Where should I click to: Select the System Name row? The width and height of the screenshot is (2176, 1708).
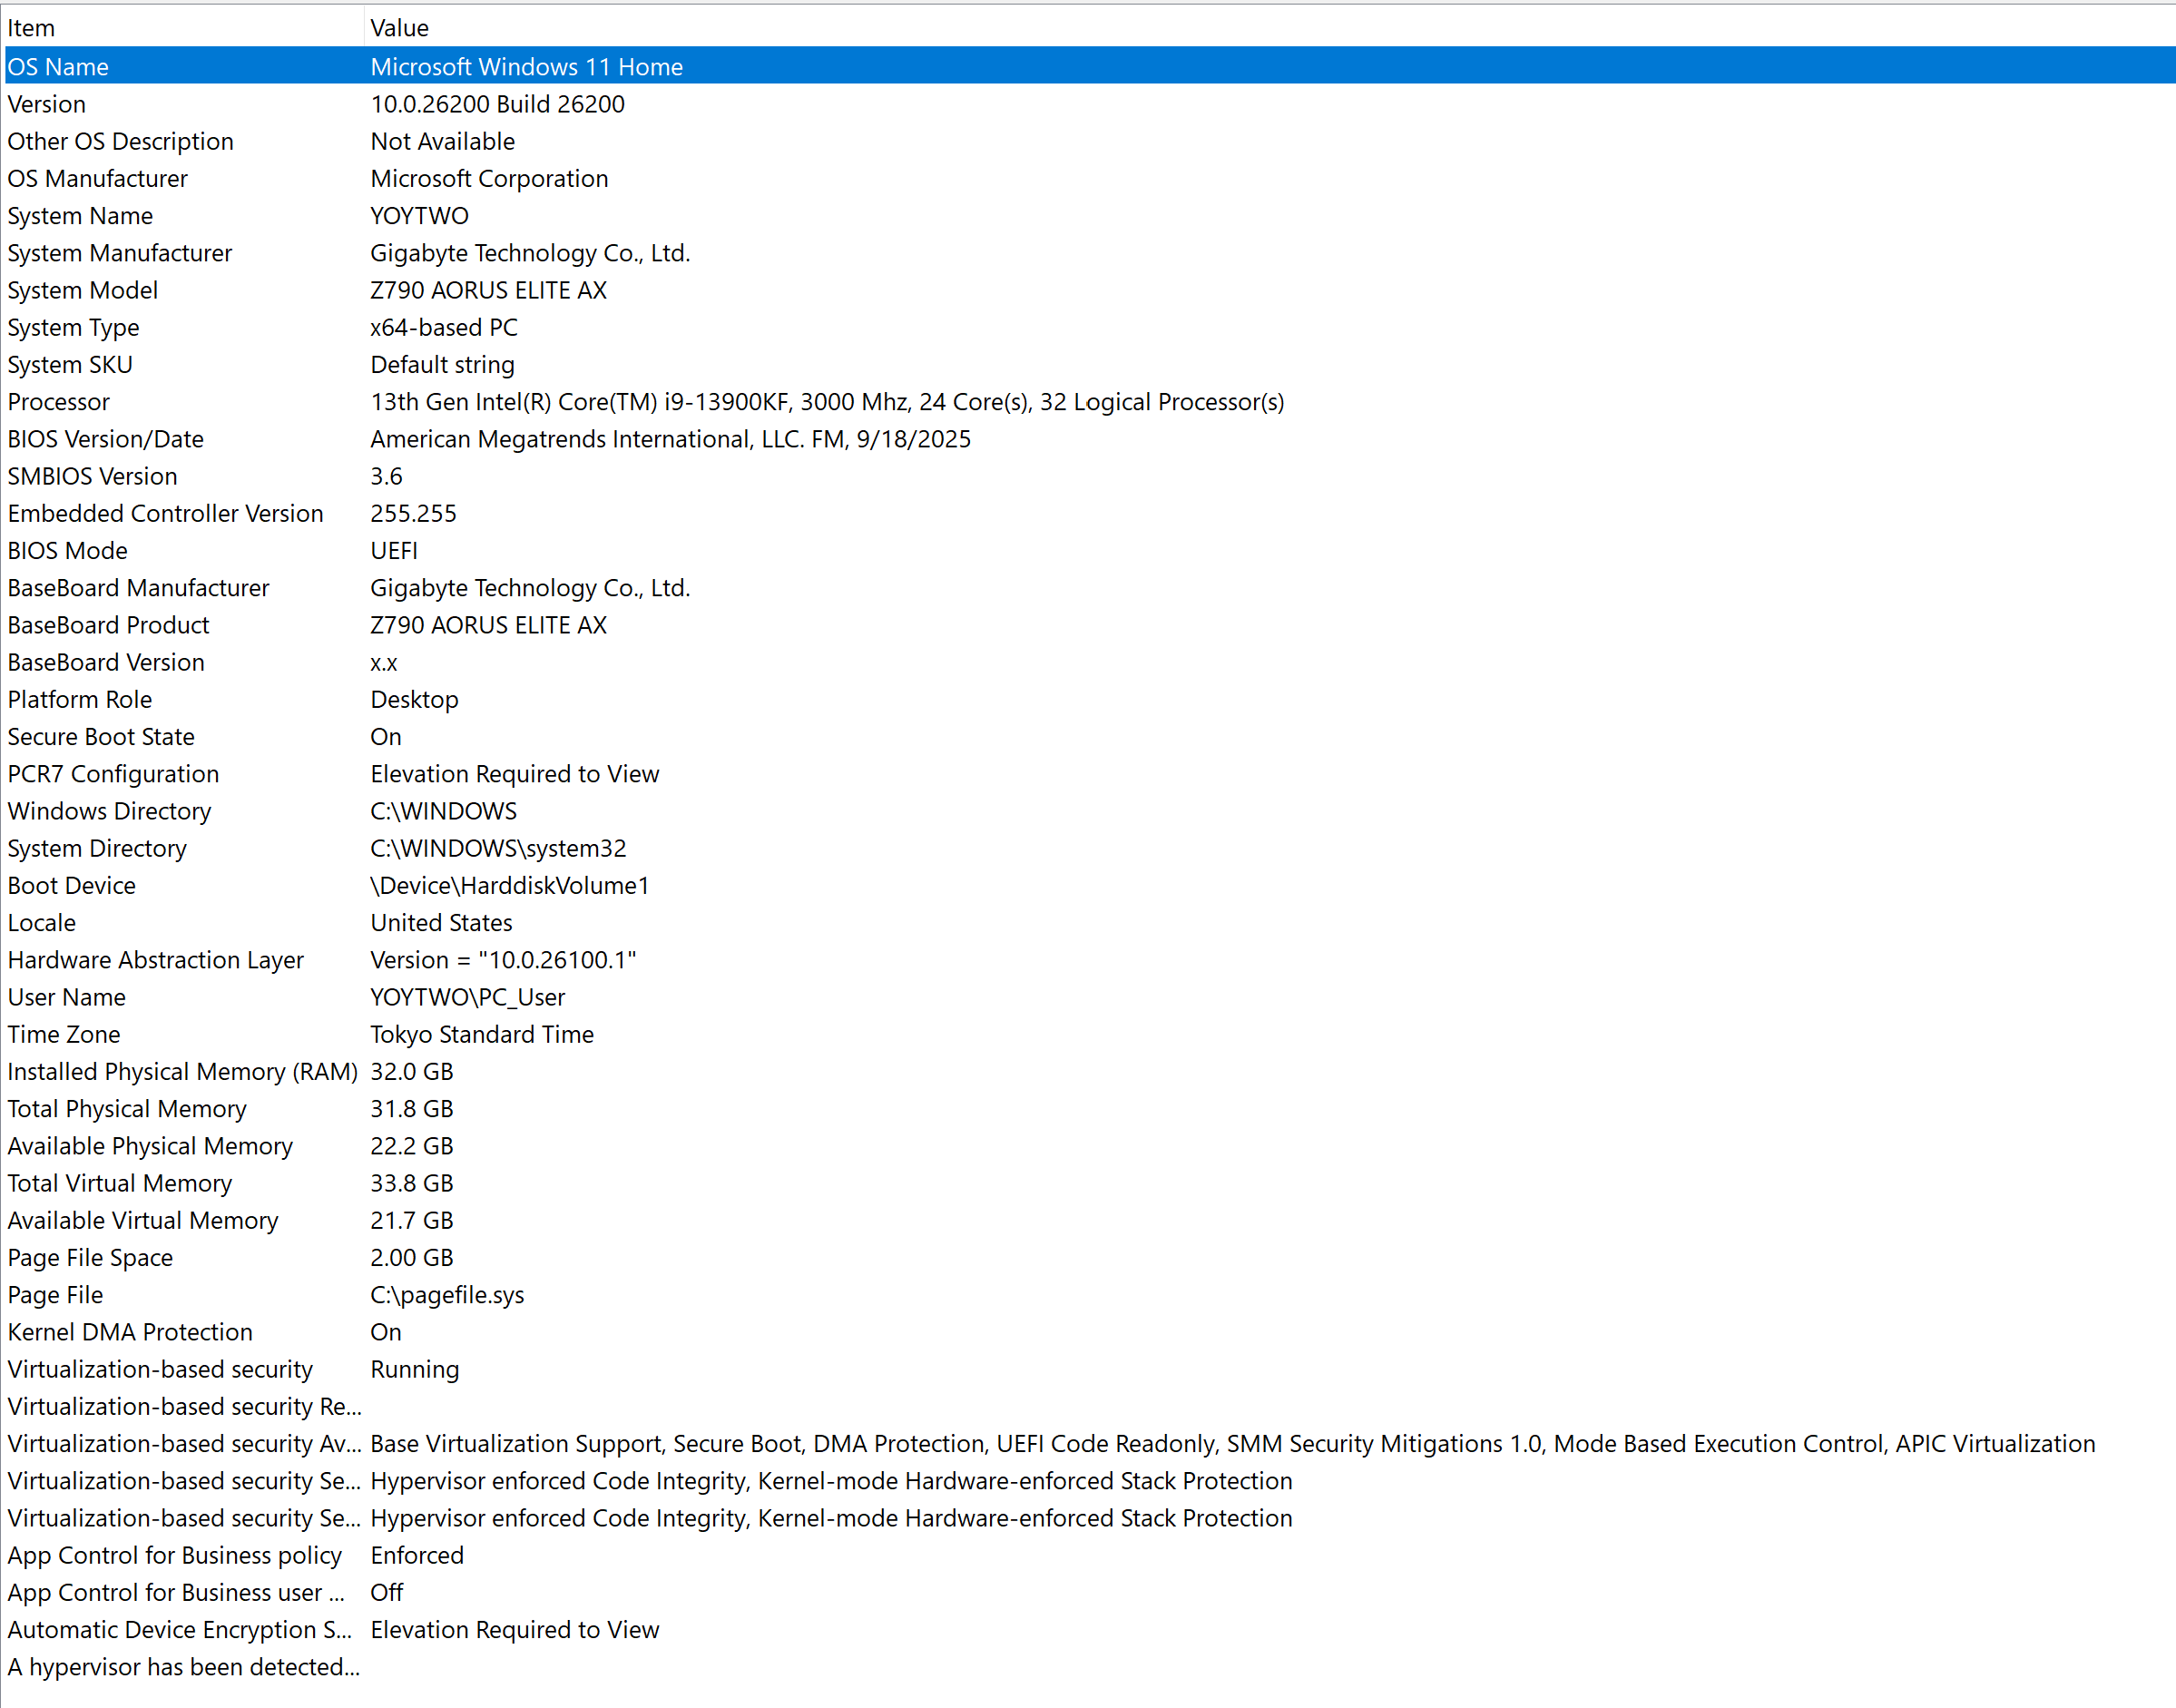point(80,216)
